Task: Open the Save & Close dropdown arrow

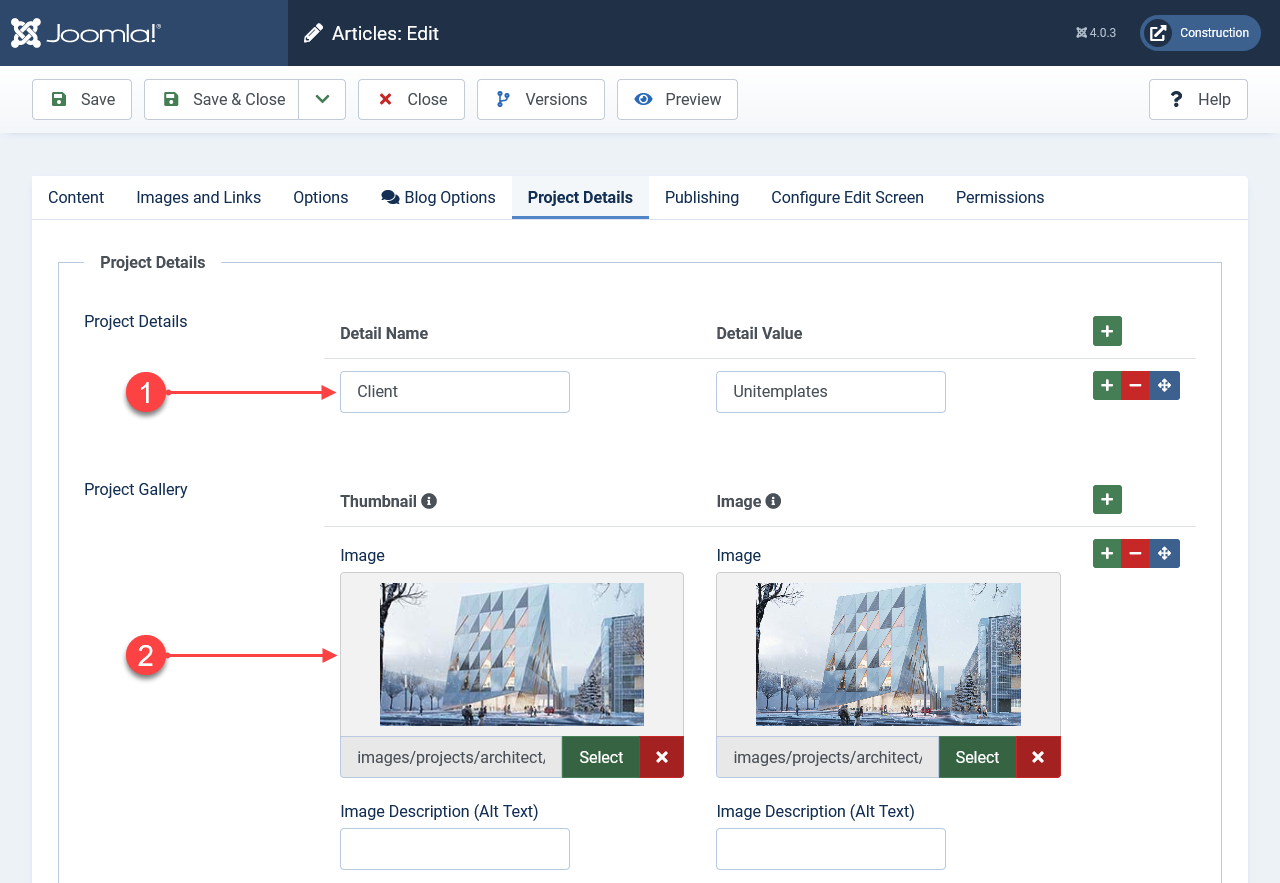Action: (x=322, y=99)
